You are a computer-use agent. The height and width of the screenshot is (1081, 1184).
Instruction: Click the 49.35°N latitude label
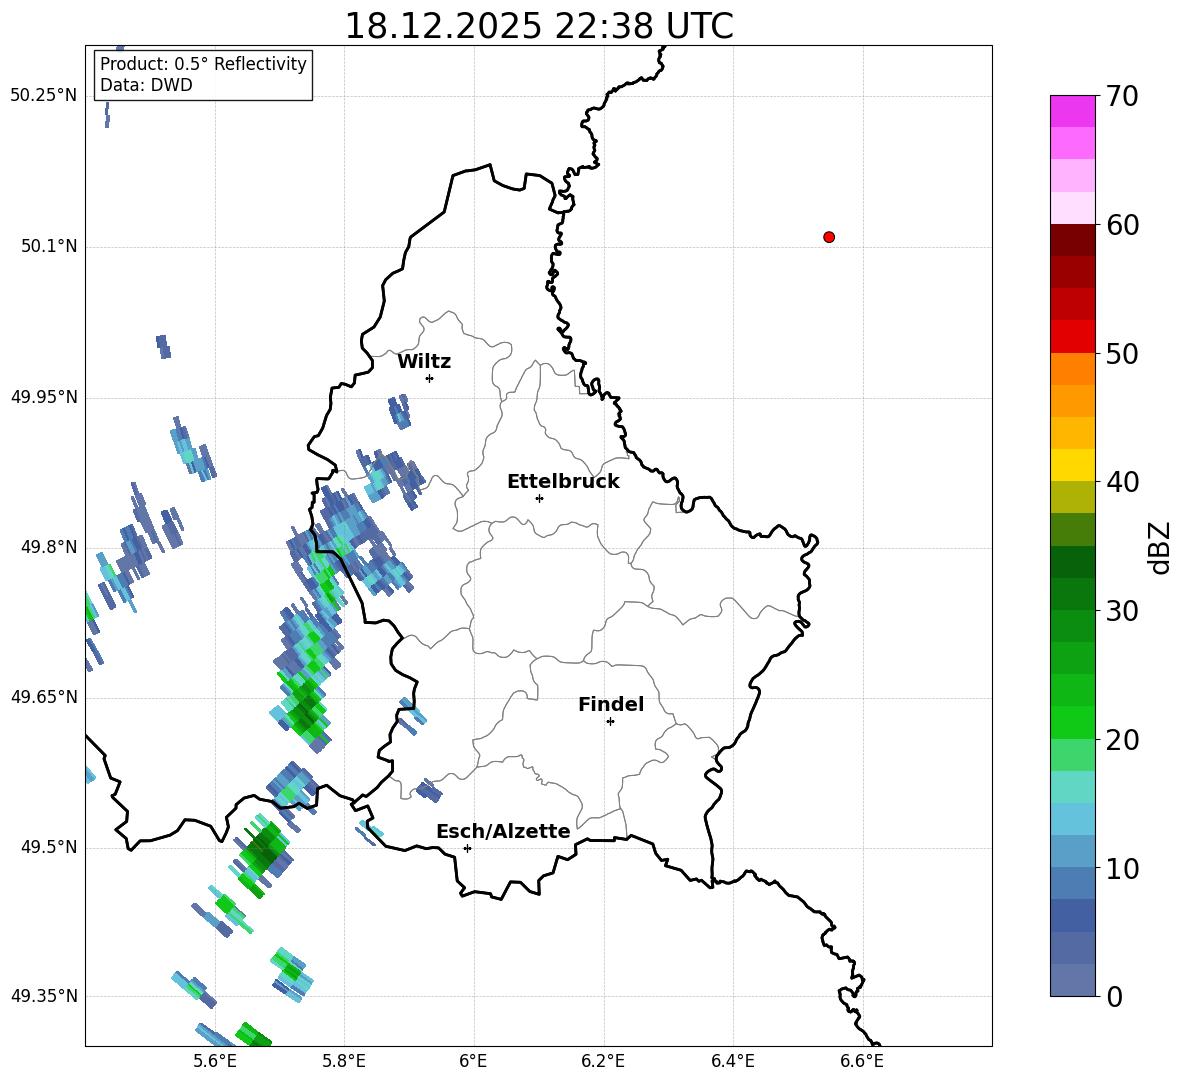44,996
